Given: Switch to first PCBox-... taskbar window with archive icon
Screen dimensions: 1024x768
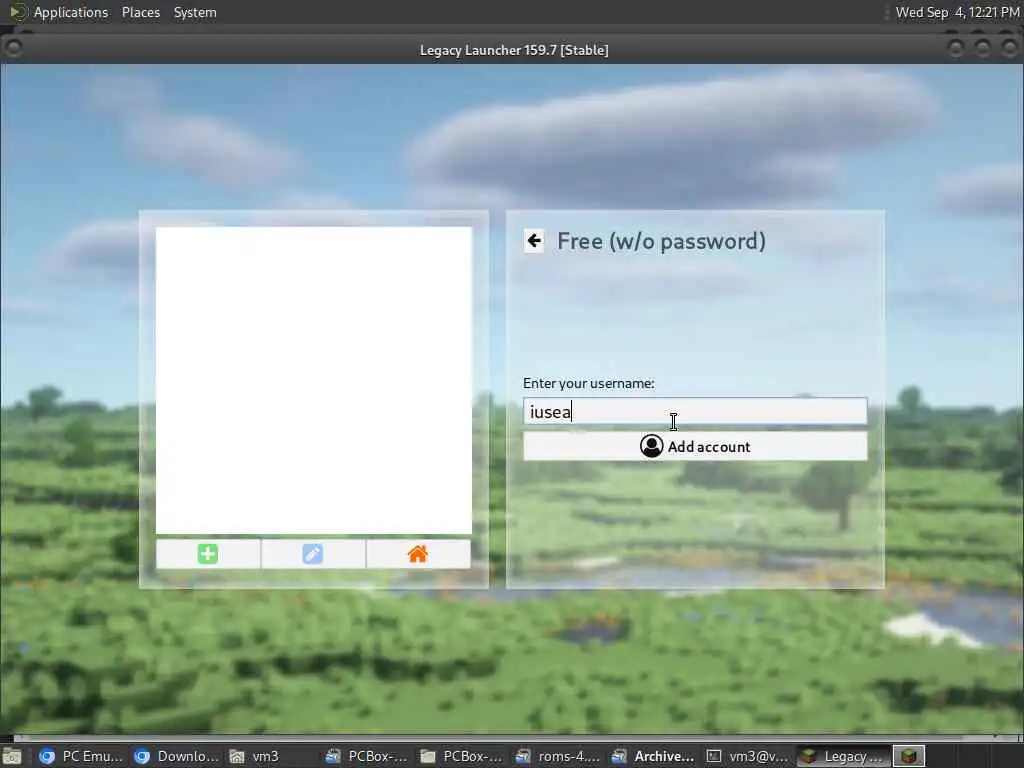Looking at the screenshot, I should 366,756.
